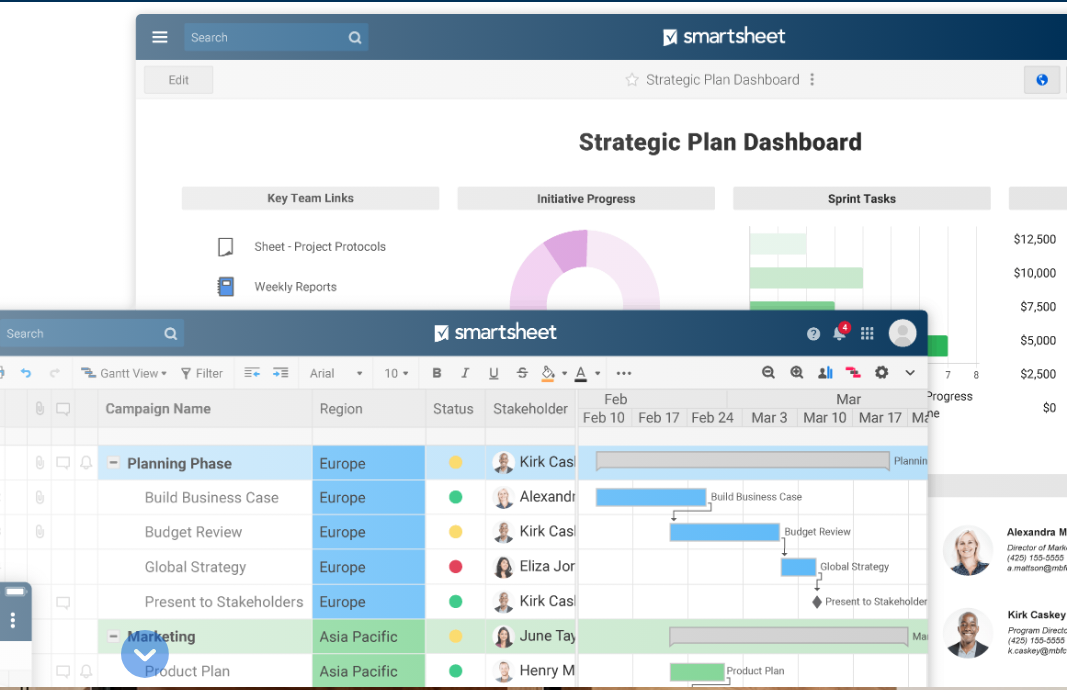The image size is (1067, 690).
Task: Open the Initiative Progress widget header
Action: tap(586, 198)
